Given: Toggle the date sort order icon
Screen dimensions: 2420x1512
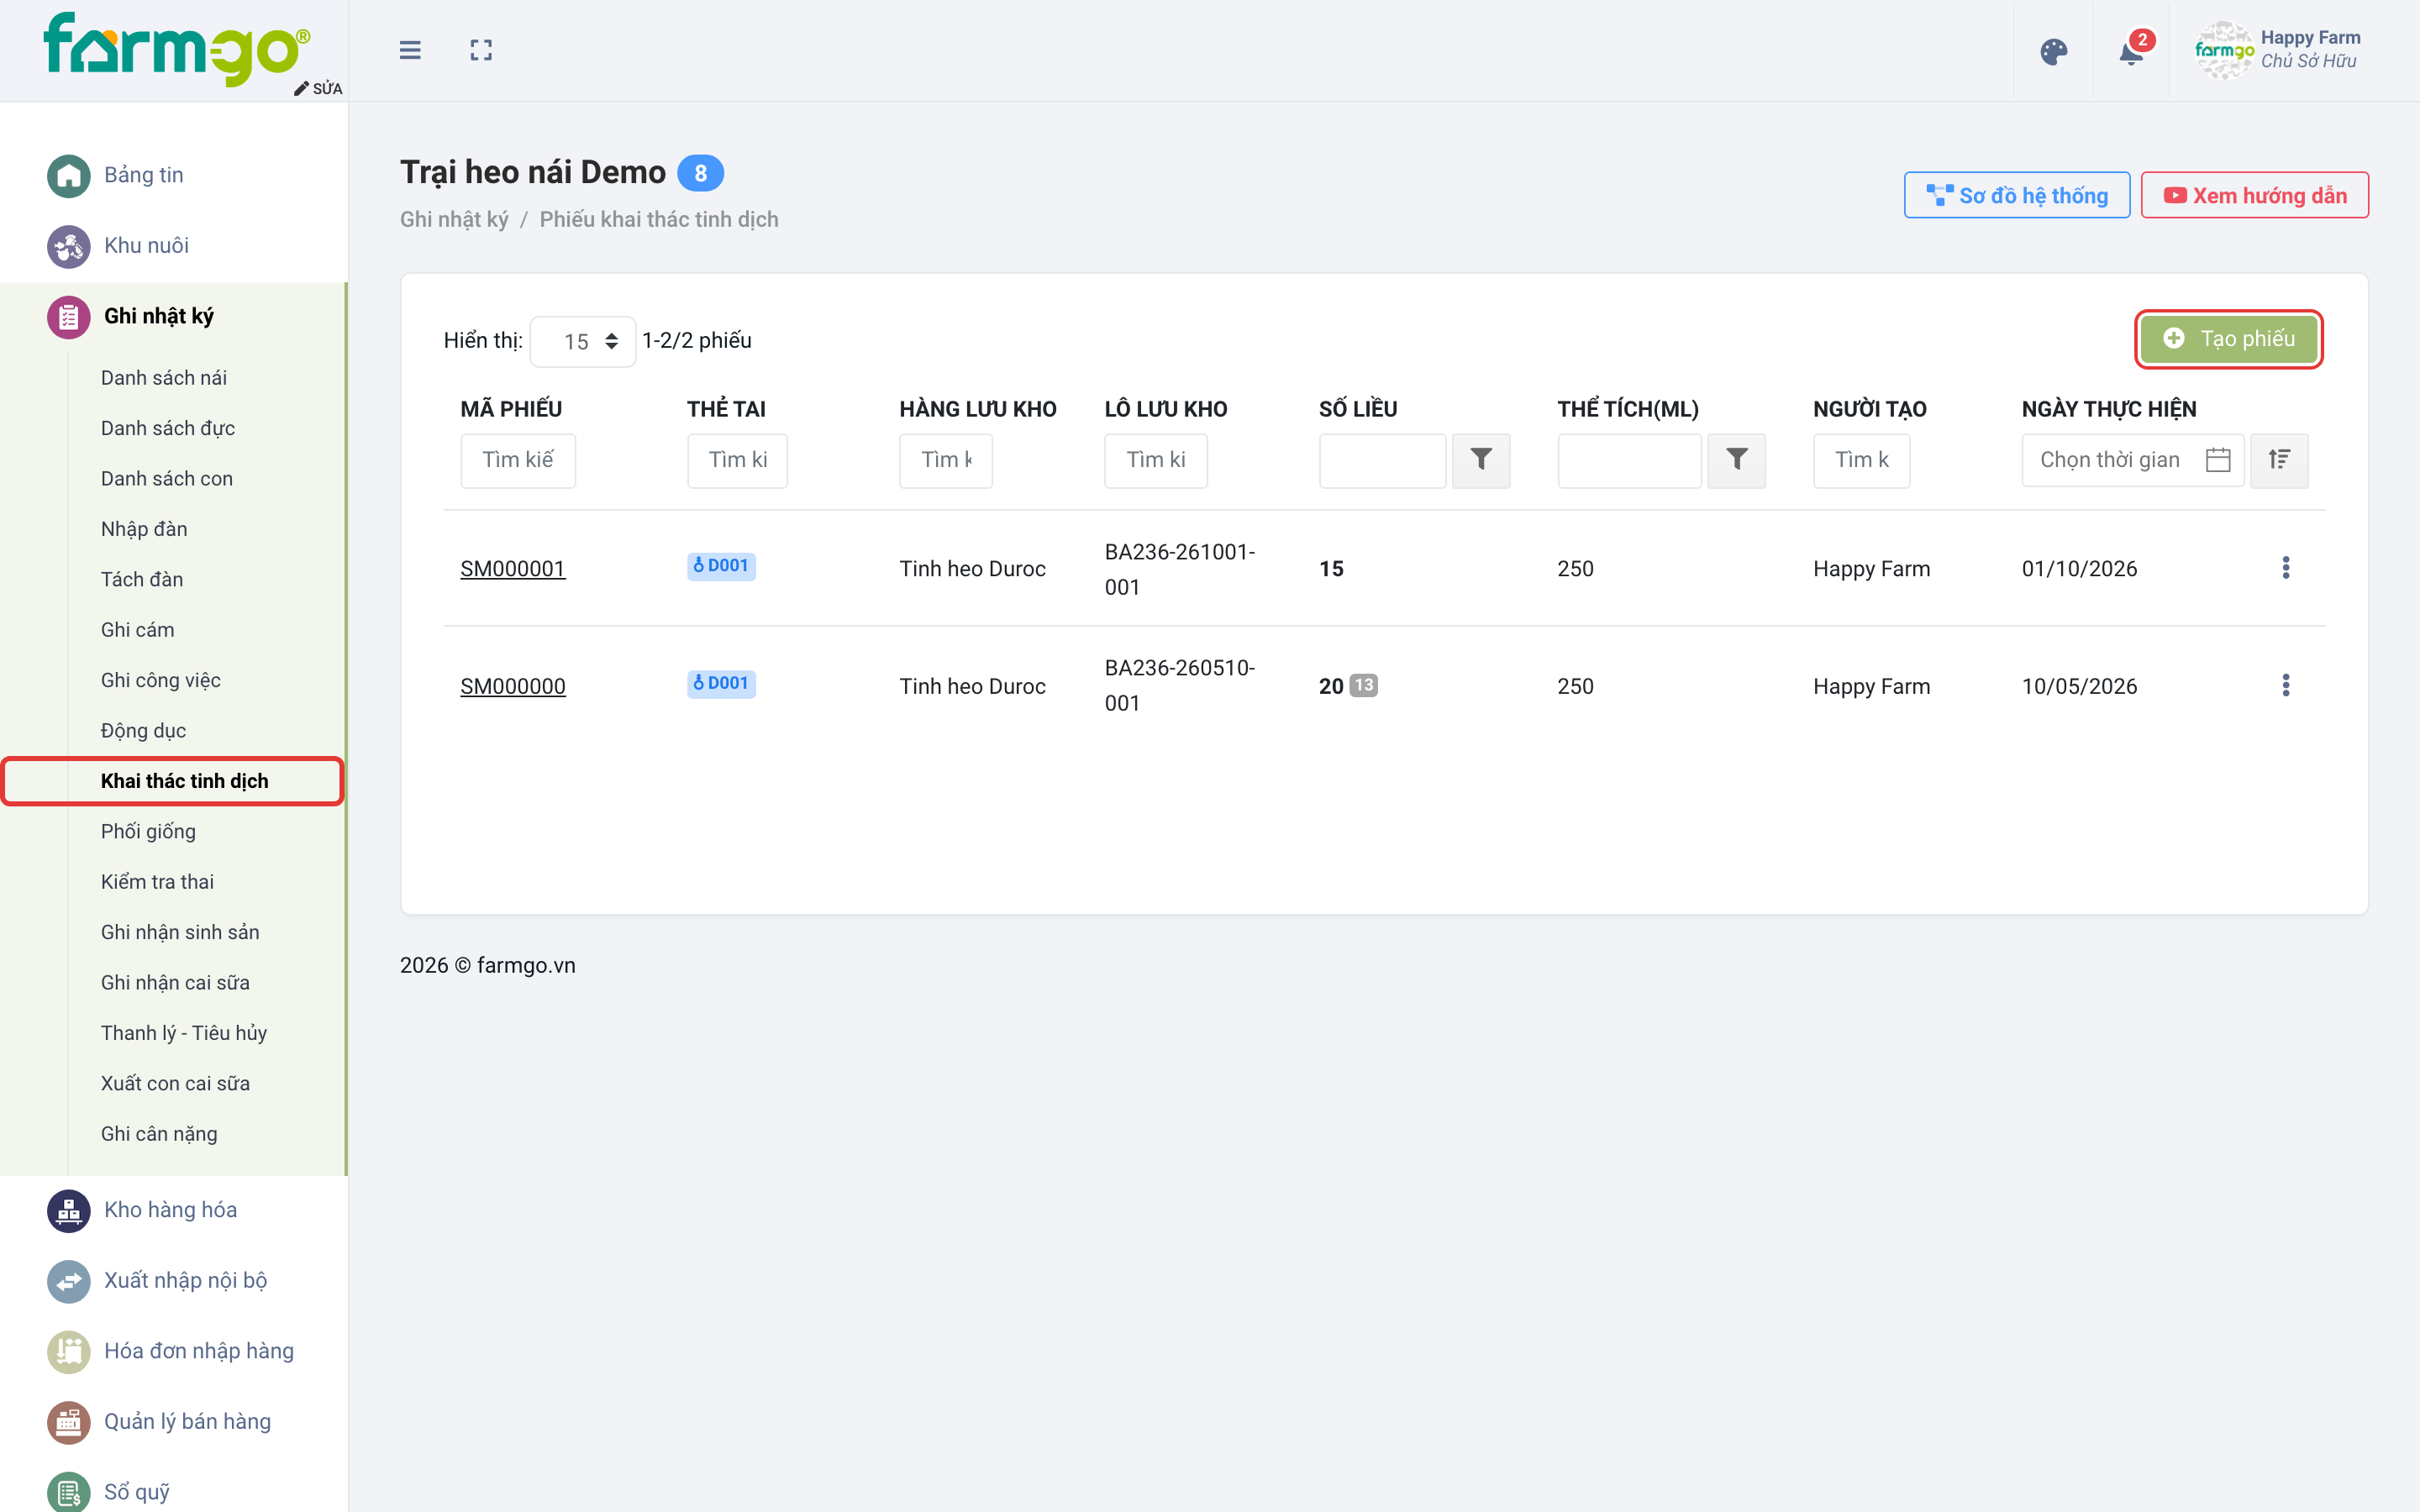Looking at the screenshot, I should [2279, 460].
